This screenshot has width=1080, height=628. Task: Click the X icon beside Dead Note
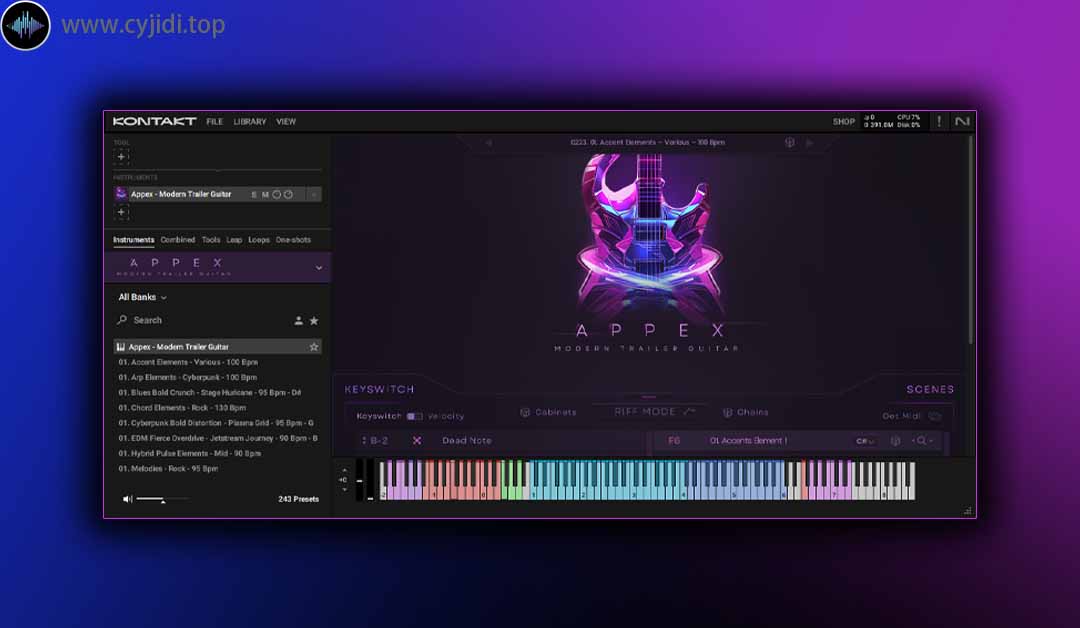click(417, 441)
